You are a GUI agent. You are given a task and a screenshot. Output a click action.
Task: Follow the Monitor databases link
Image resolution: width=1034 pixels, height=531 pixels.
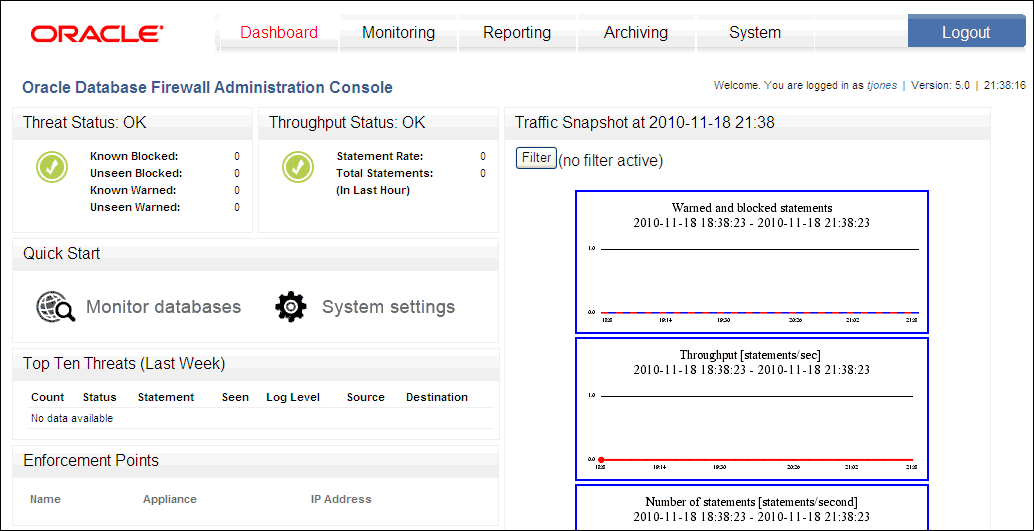pos(164,307)
